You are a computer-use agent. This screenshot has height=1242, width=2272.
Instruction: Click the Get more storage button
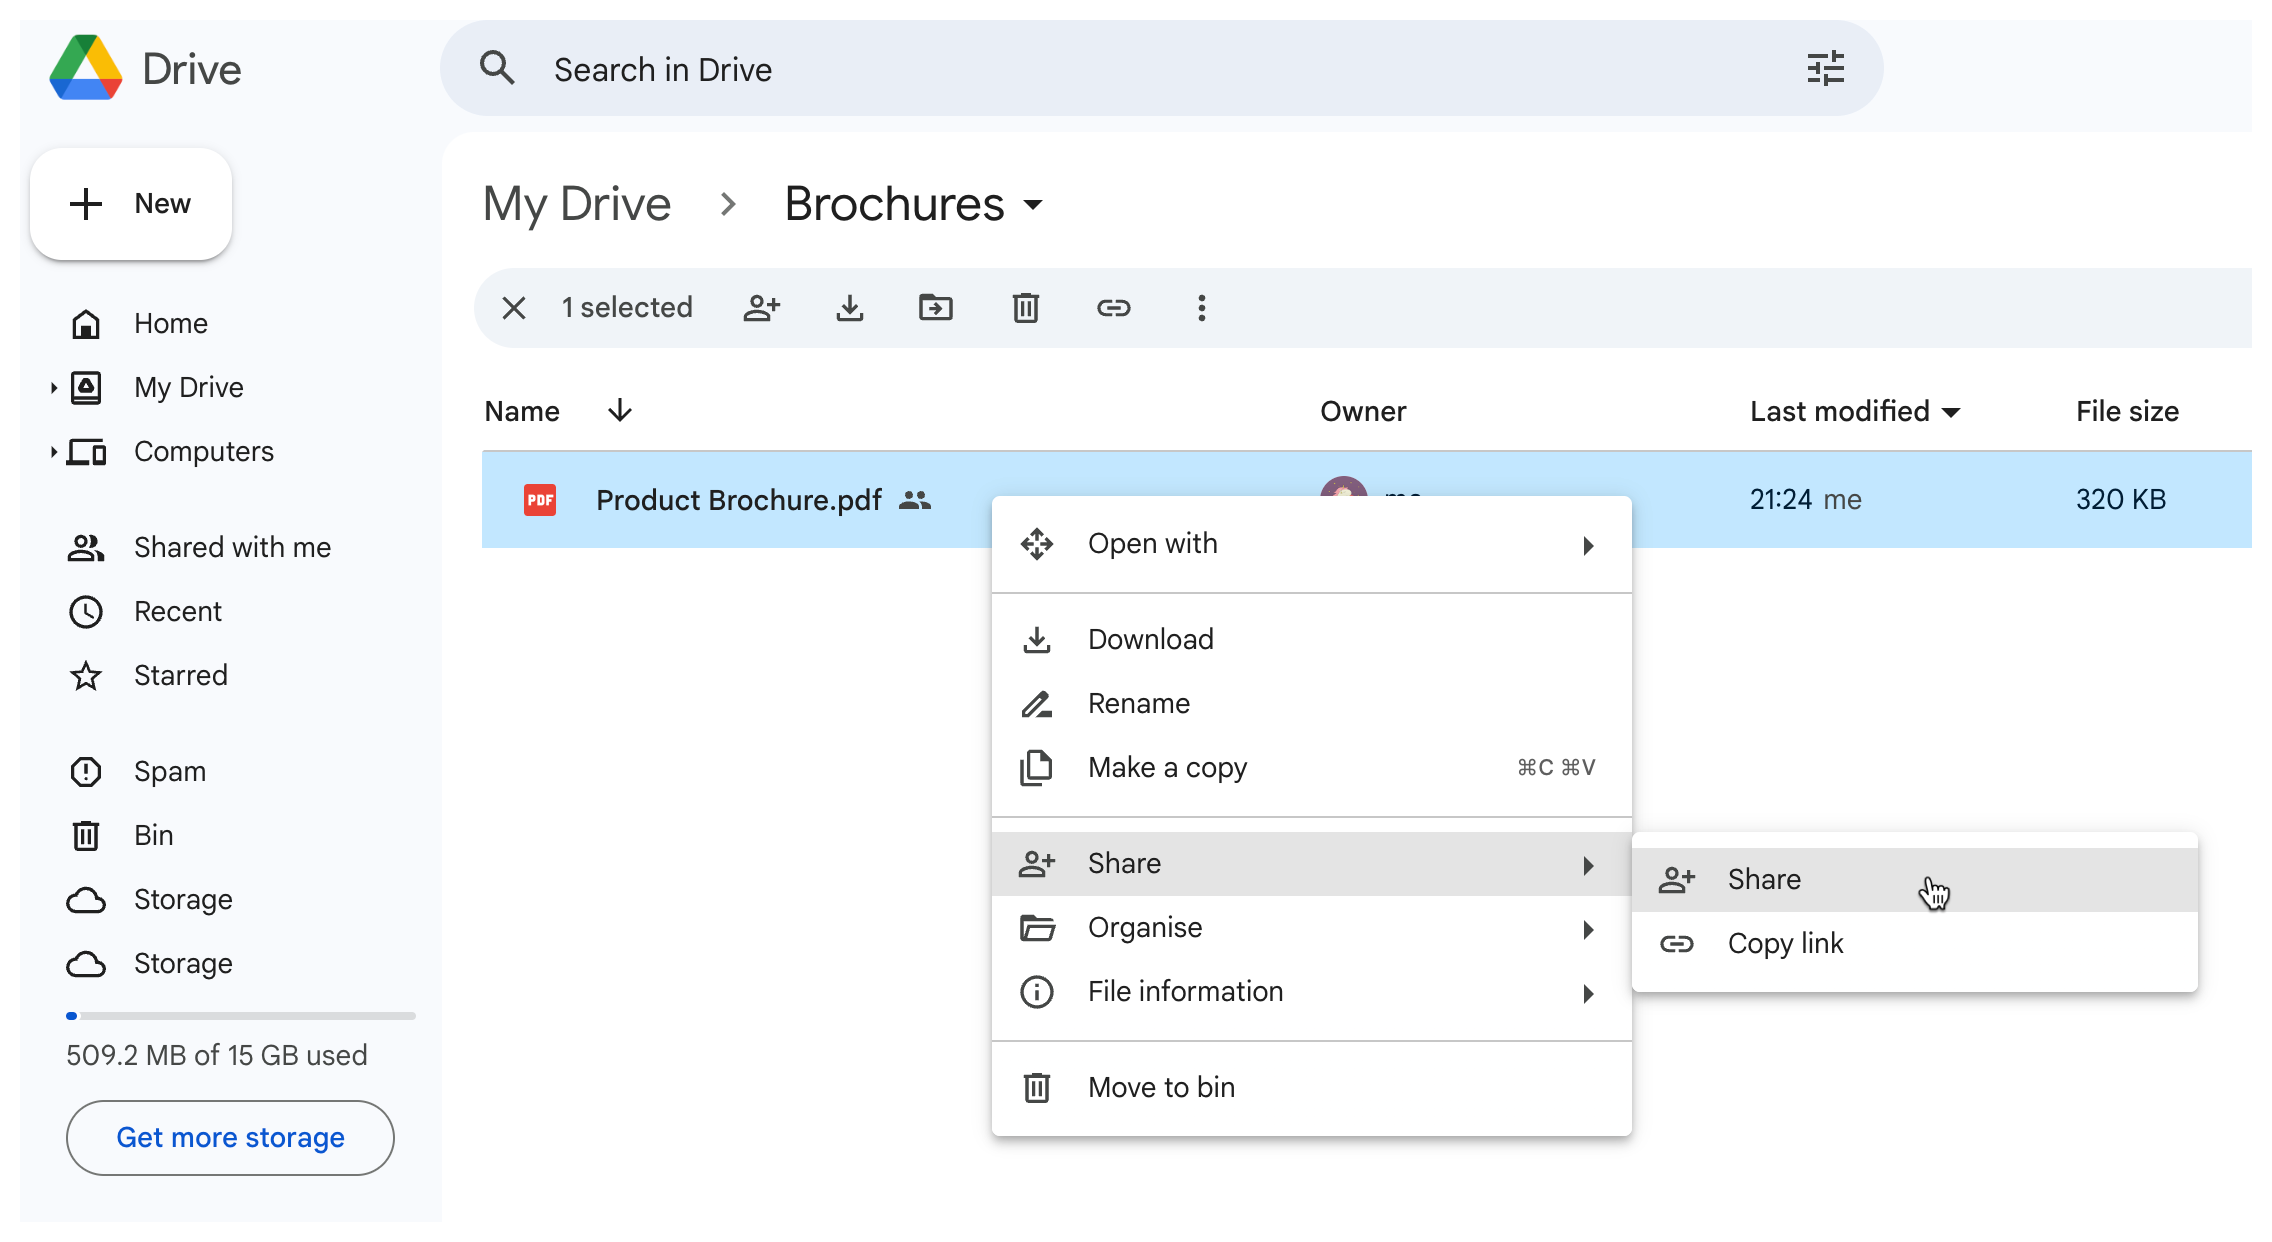click(x=230, y=1137)
